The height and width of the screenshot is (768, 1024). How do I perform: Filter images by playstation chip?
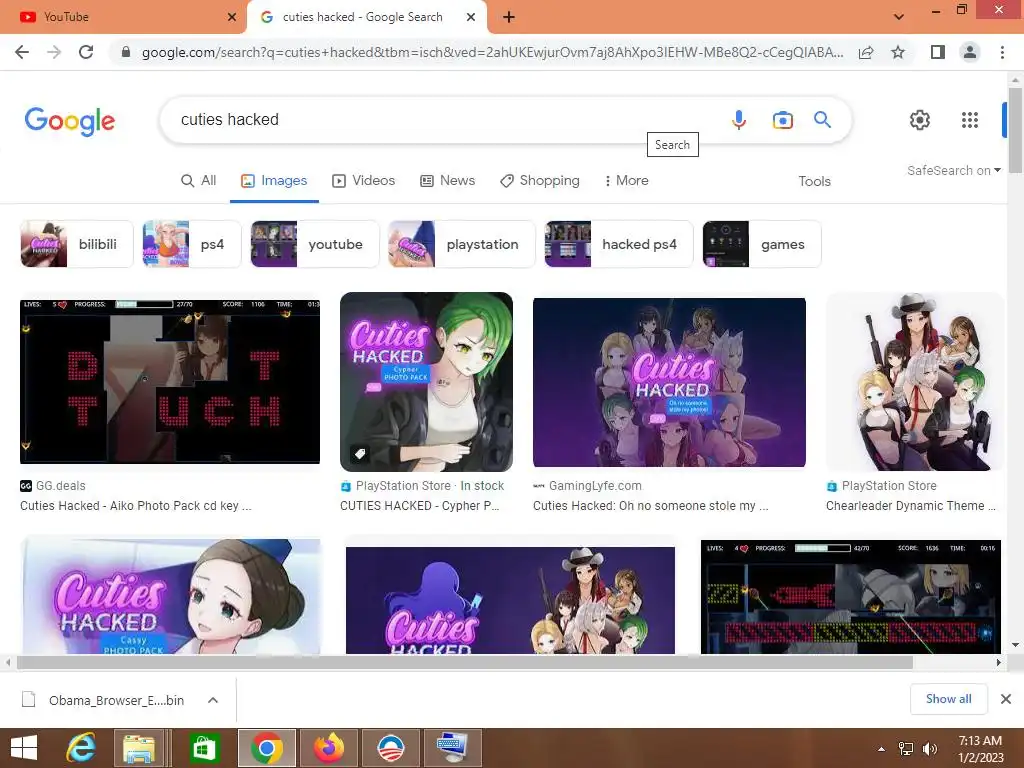tap(461, 244)
